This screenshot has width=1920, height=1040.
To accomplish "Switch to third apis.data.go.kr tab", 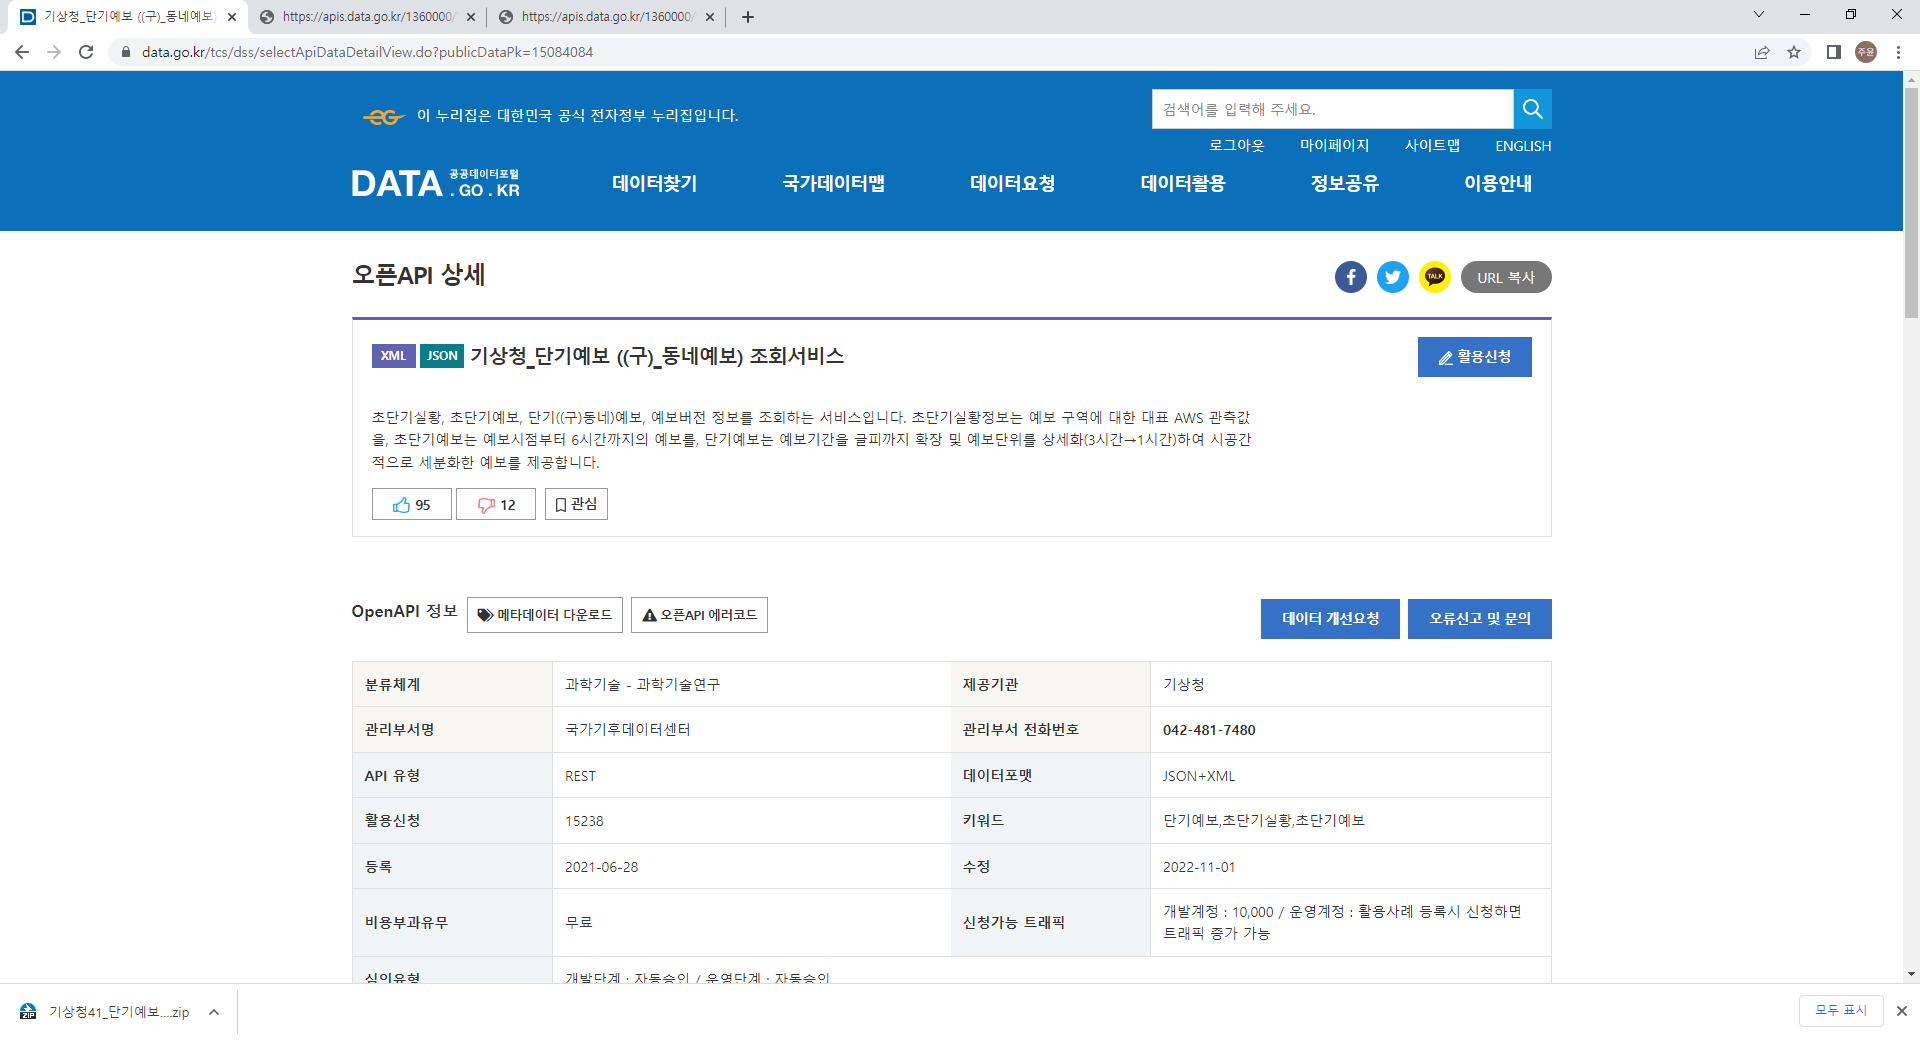I will click(606, 17).
